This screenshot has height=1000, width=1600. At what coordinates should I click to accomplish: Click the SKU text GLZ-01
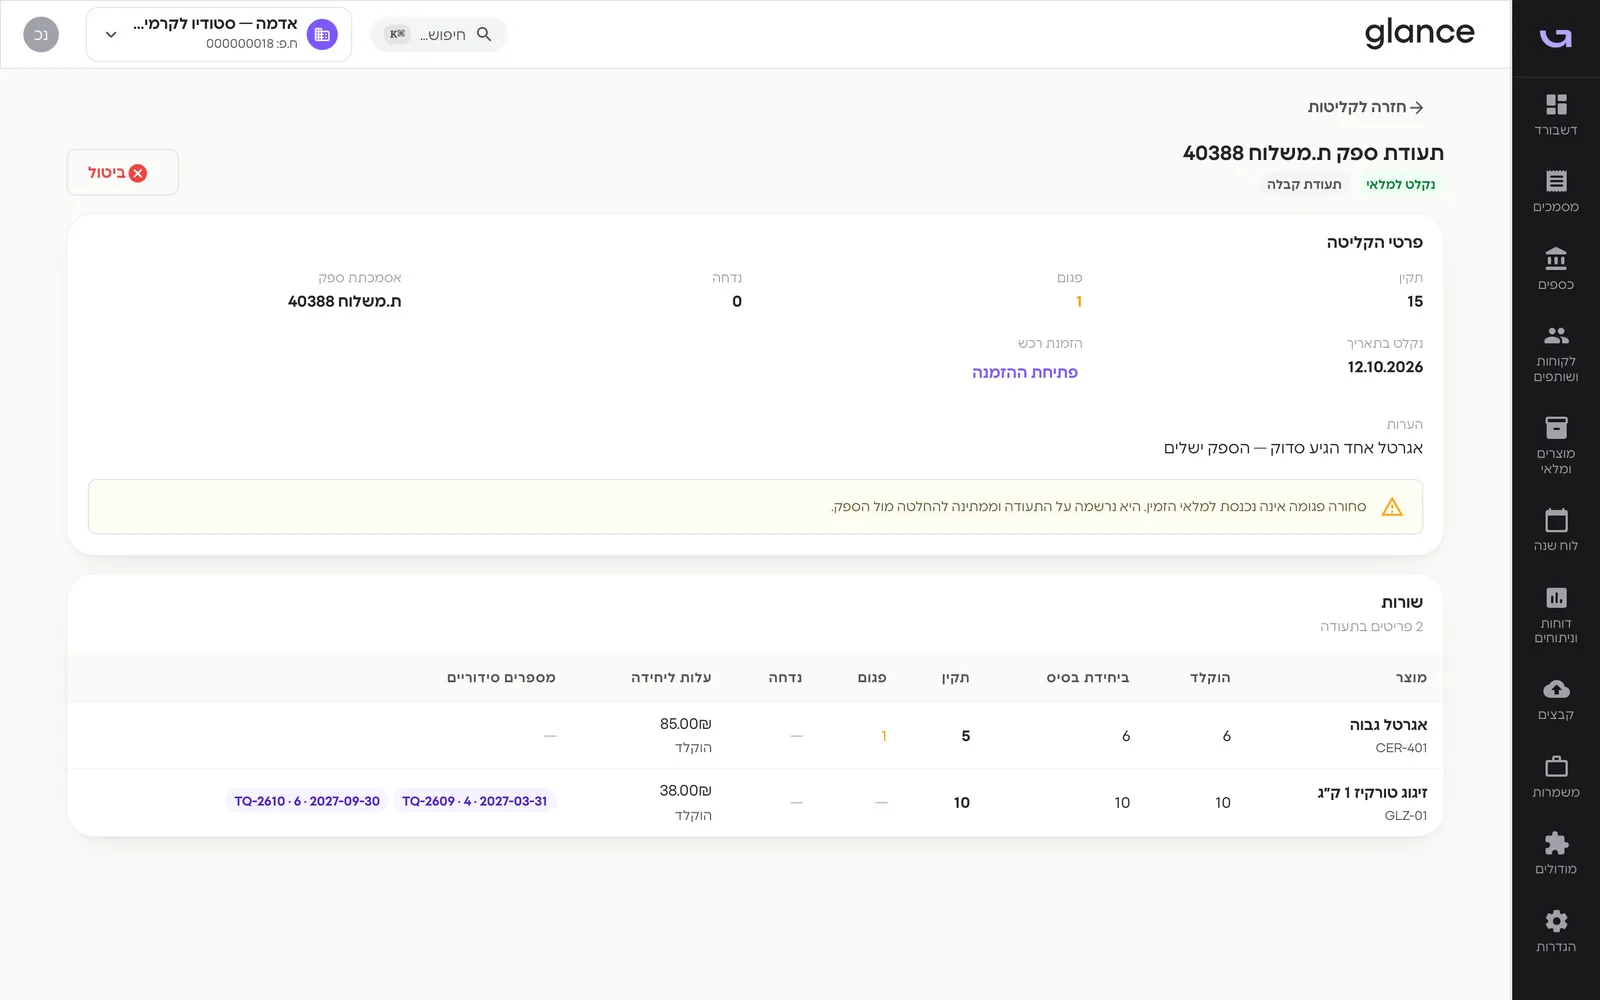(x=1405, y=816)
